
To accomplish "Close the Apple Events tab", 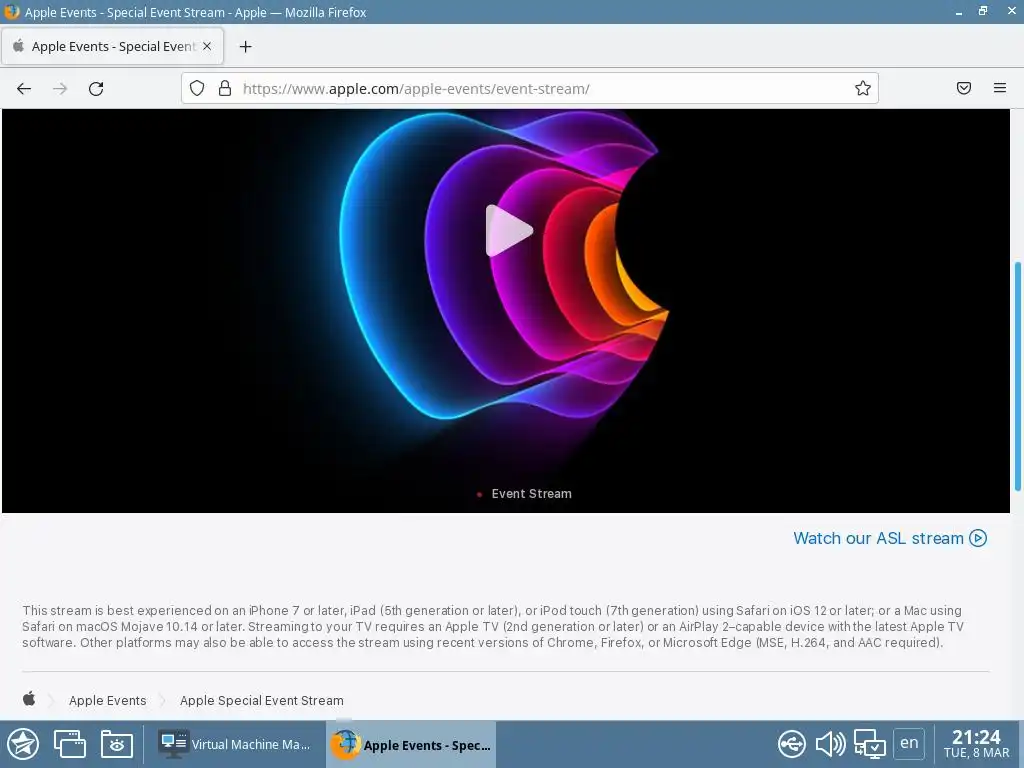I will pos(207,46).
